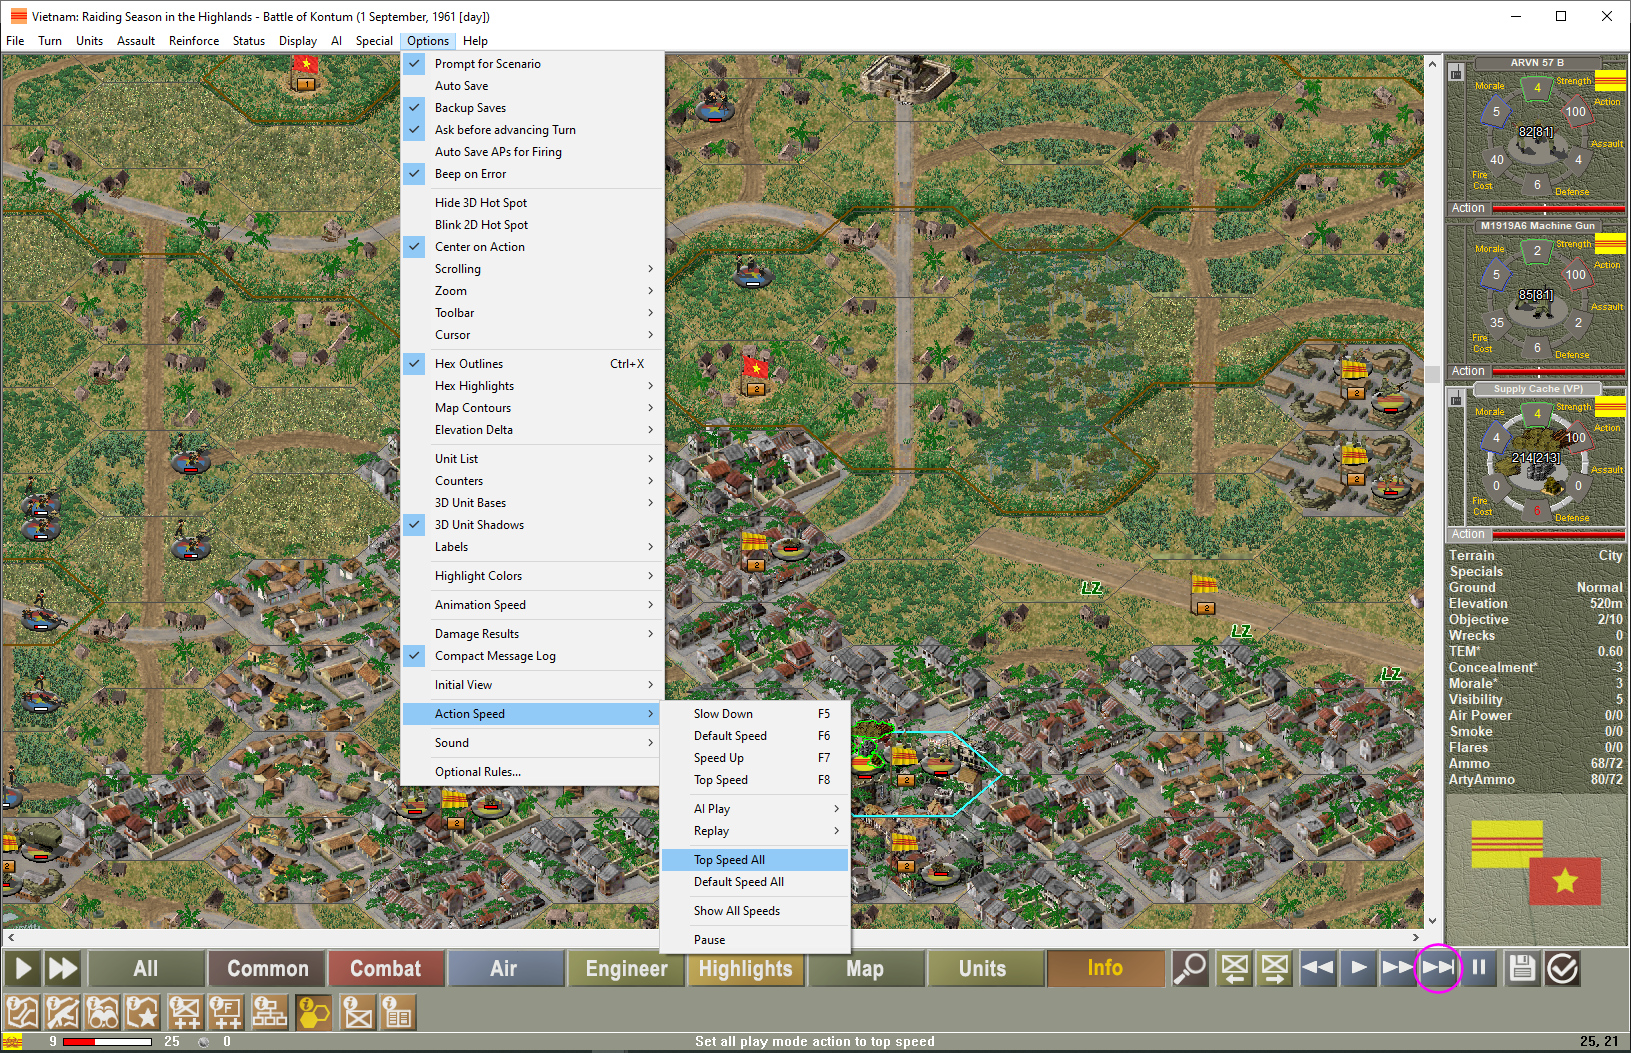Enable Auto Save option

(532, 86)
